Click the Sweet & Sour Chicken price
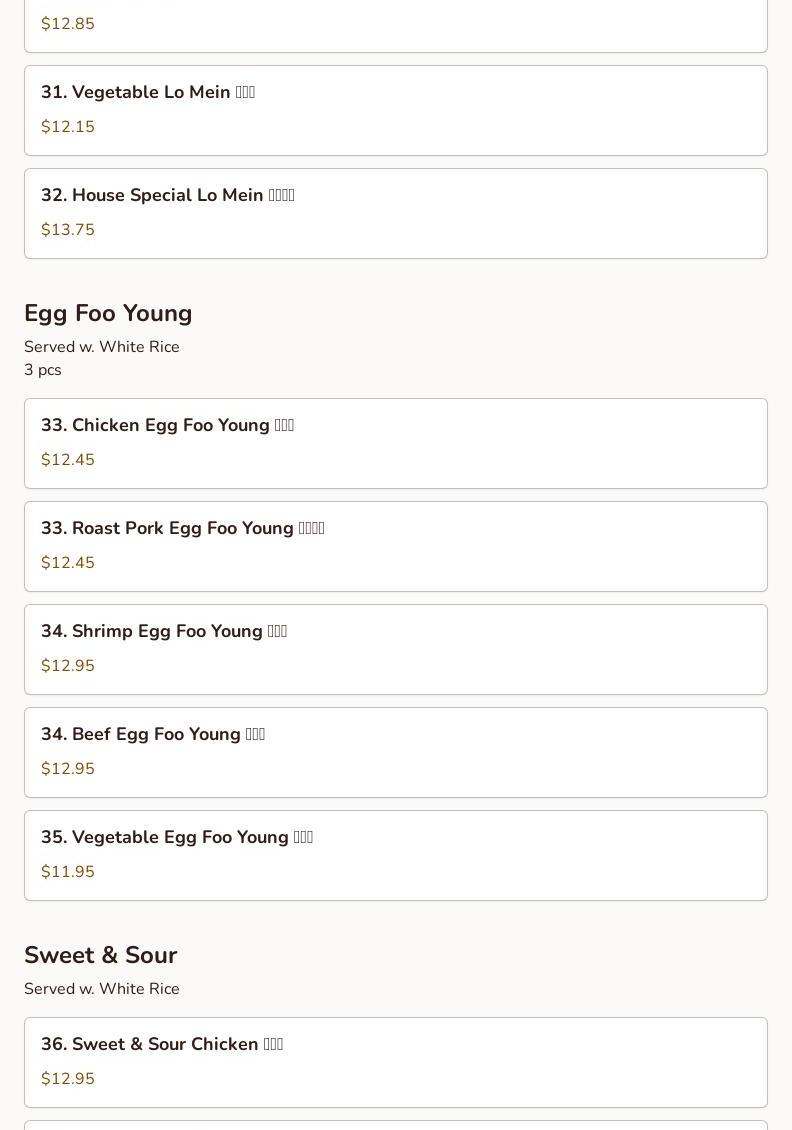This screenshot has height=1130, width=792. (x=68, y=1079)
